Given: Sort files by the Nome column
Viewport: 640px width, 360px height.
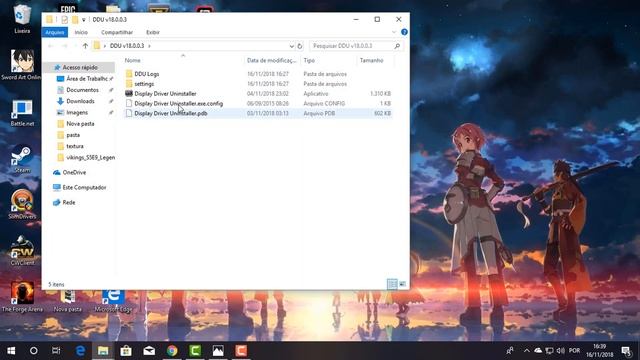Looking at the screenshot, I should click(x=133, y=60).
